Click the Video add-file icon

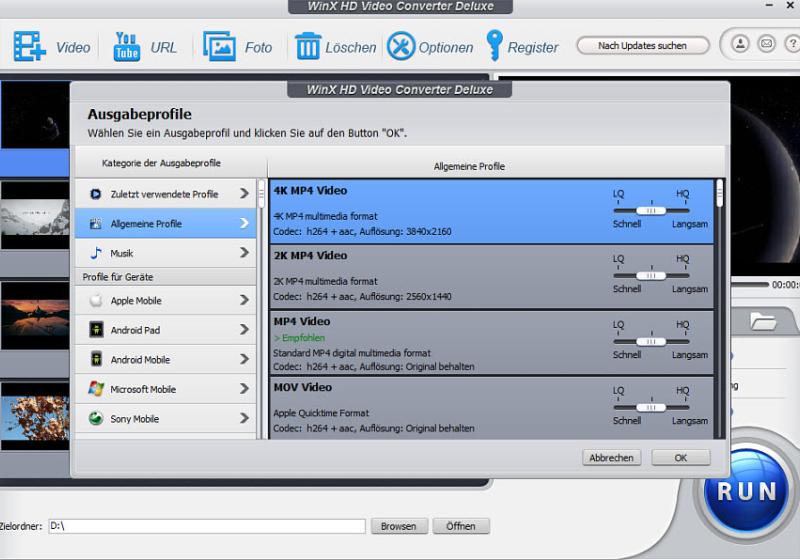point(30,46)
